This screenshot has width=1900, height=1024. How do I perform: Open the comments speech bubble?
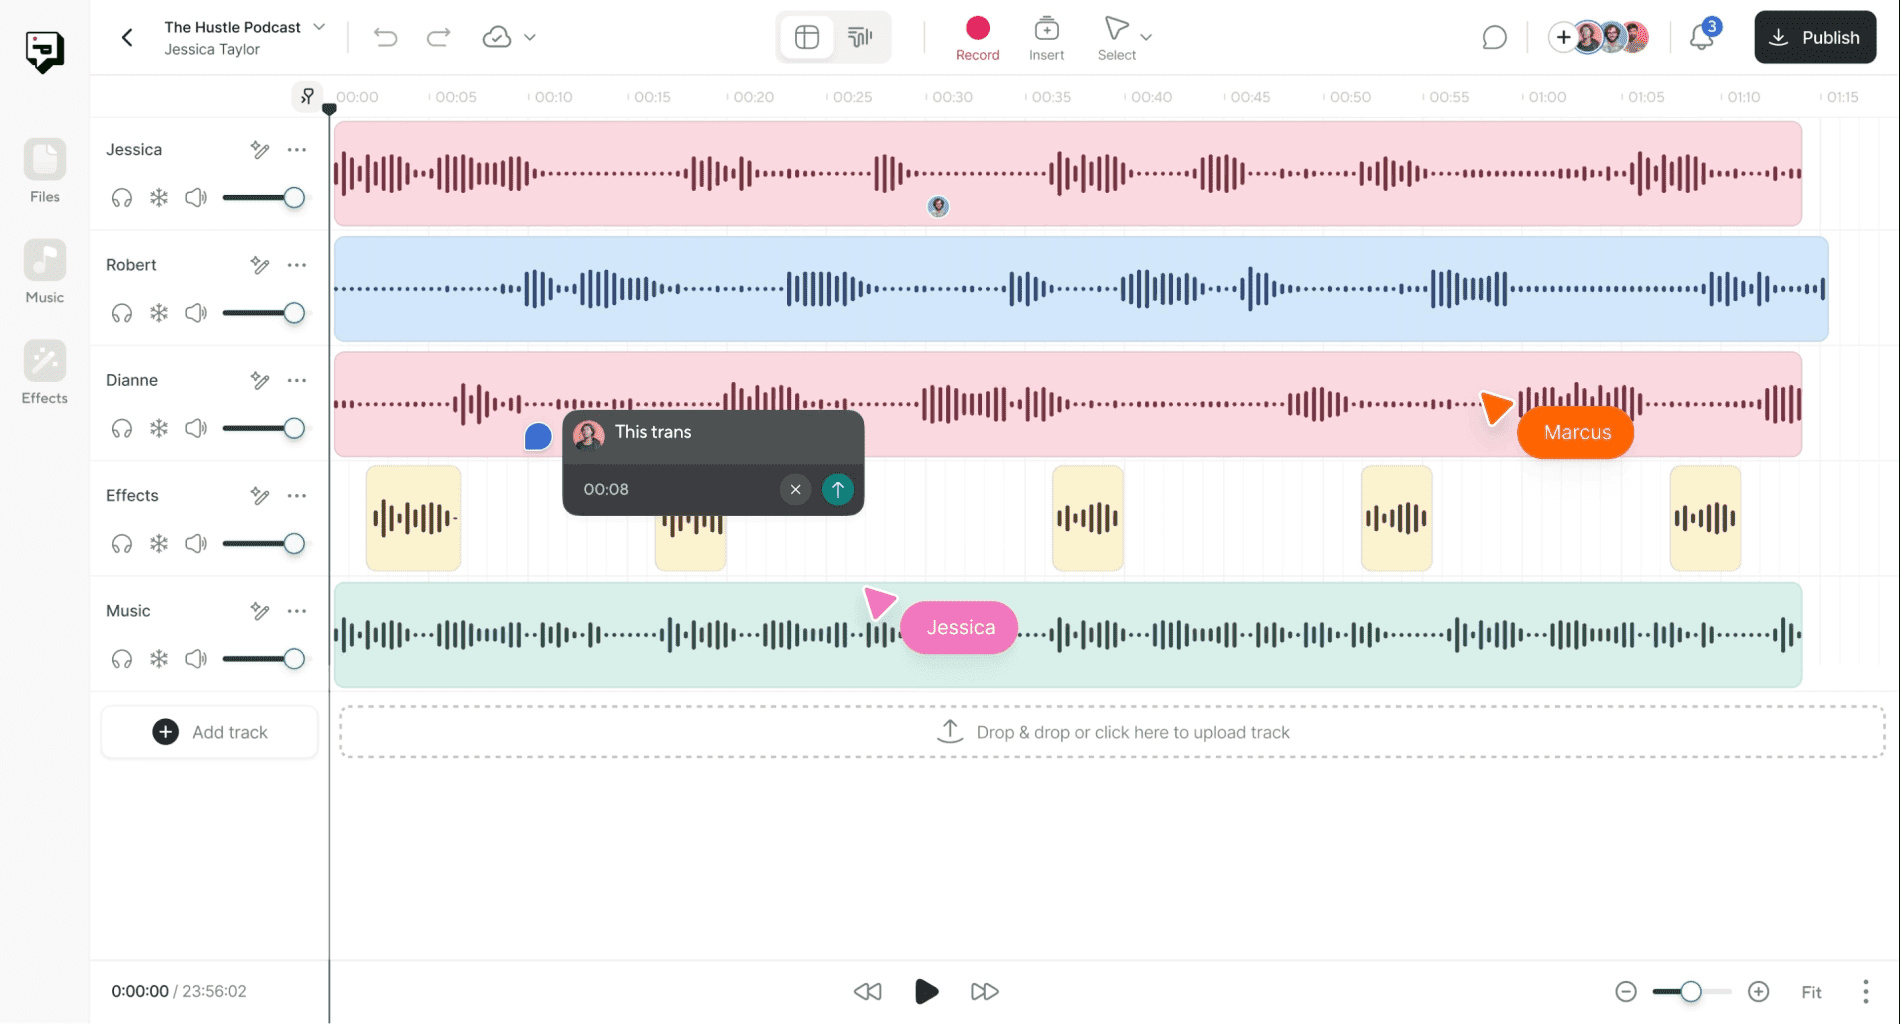tap(1494, 38)
